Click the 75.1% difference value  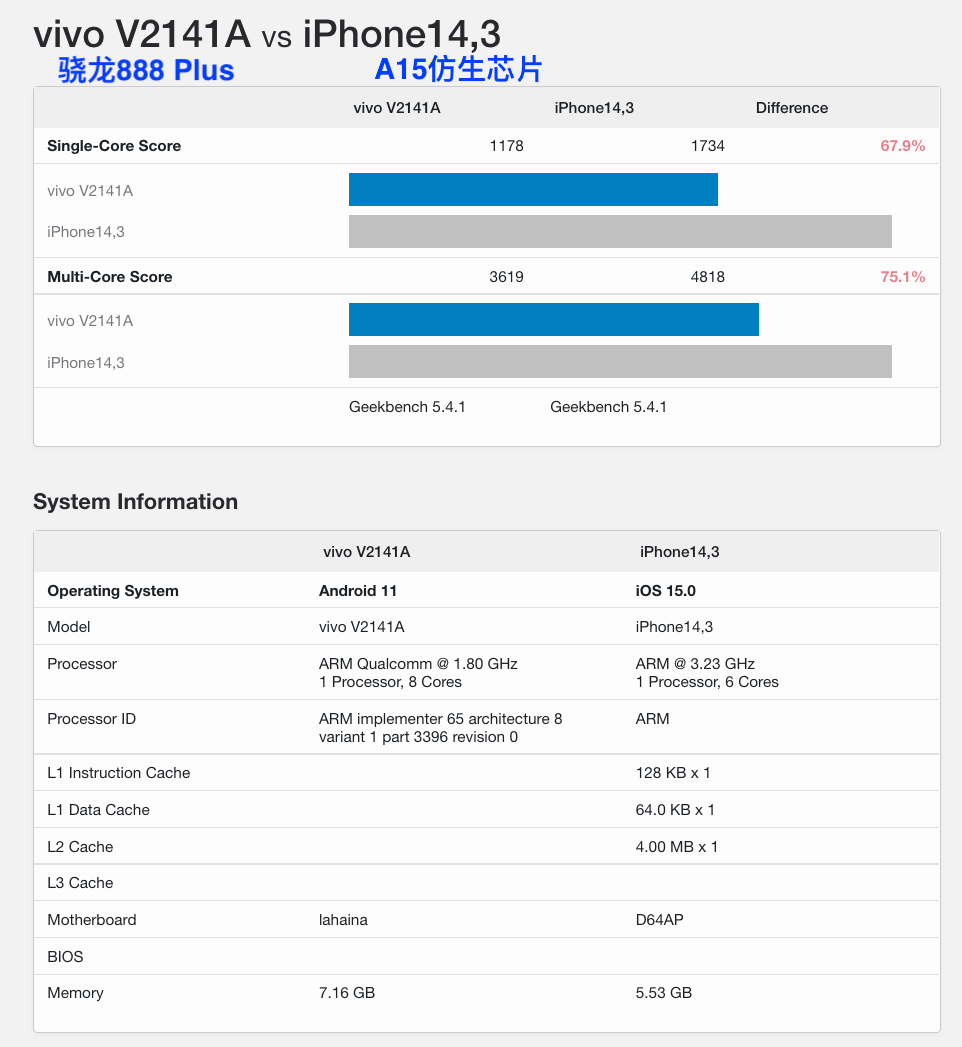tap(903, 276)
